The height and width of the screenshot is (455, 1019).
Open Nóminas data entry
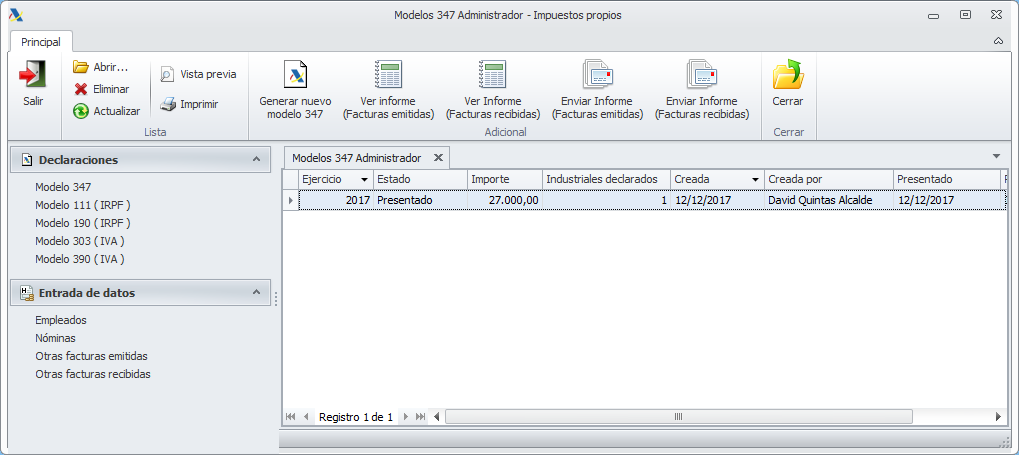(x=55, y=338)
